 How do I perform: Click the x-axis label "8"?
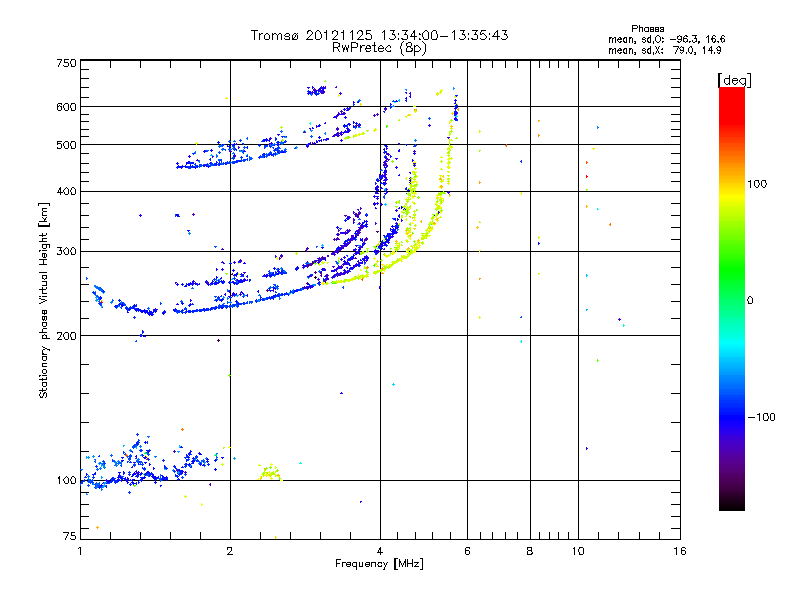[x=530, y=551]
